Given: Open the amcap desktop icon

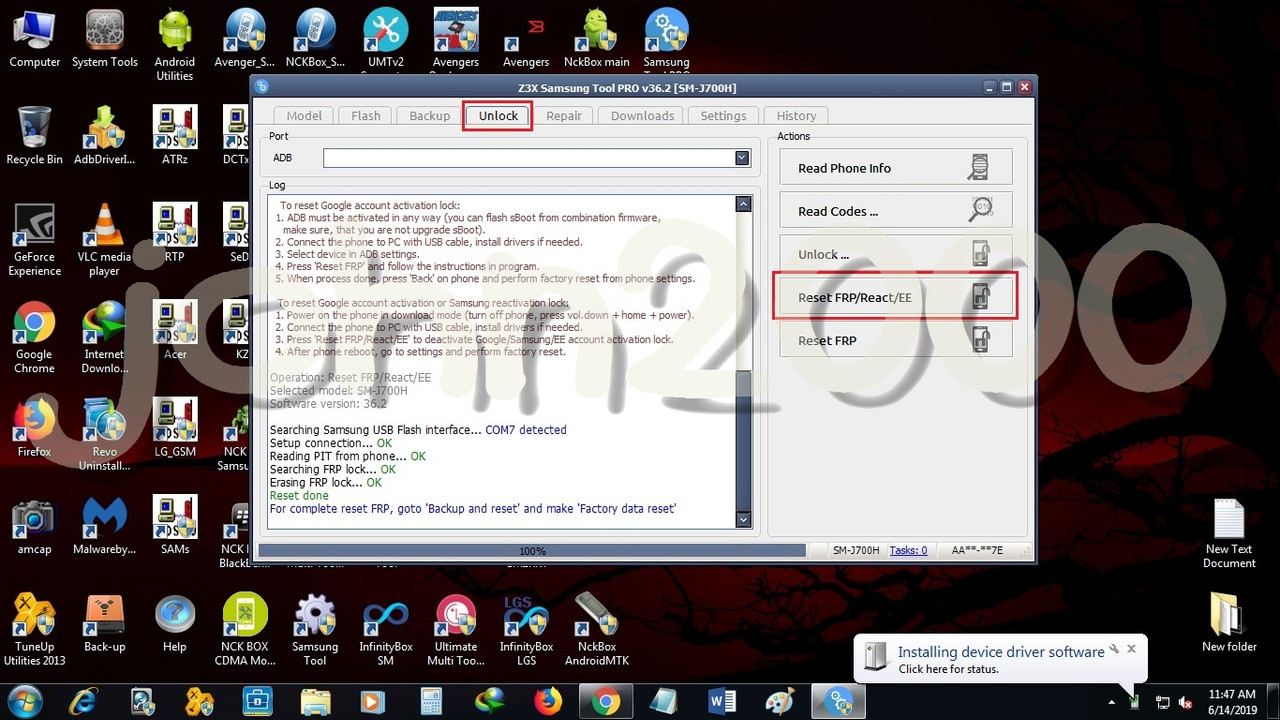Looking at the screenshot, I should coord(34,526).
